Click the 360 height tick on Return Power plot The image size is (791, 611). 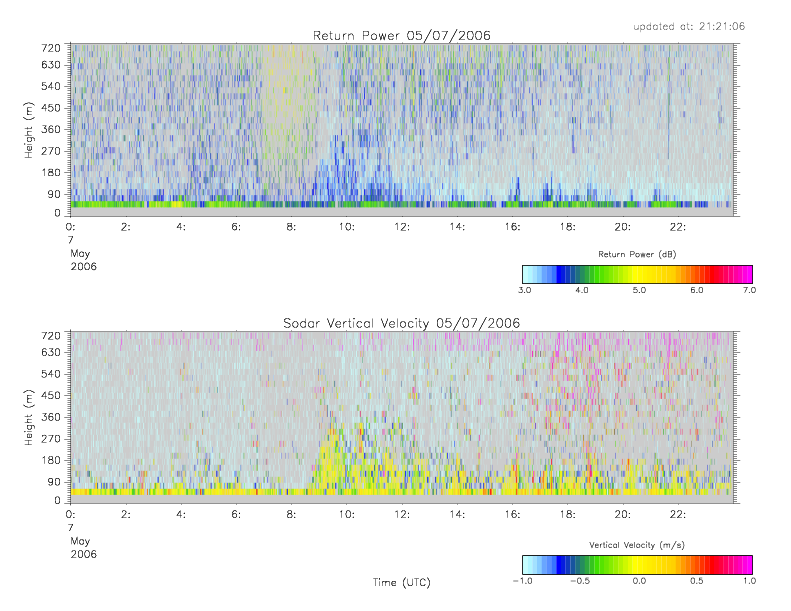pyautogui.click(x=51, y=130)
